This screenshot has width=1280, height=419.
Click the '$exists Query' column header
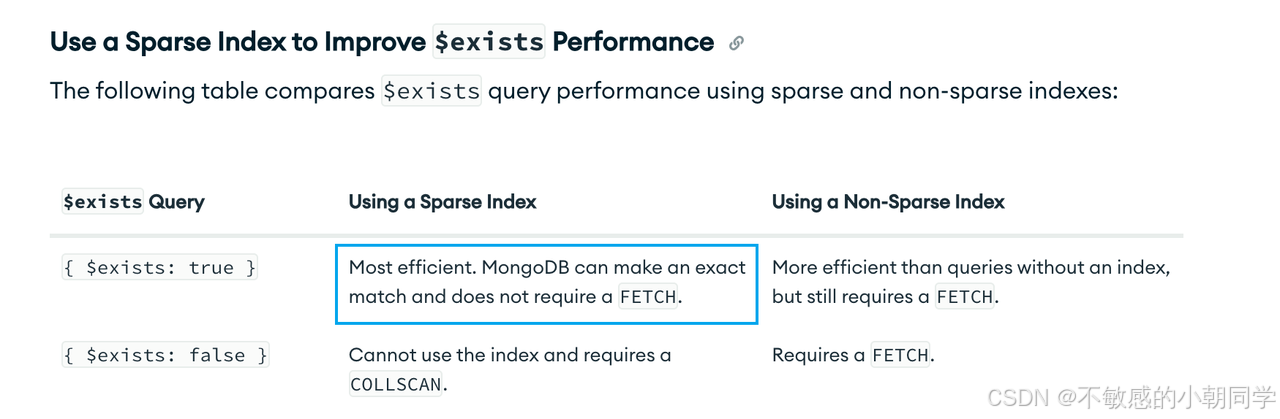click(x=133, y=202)
